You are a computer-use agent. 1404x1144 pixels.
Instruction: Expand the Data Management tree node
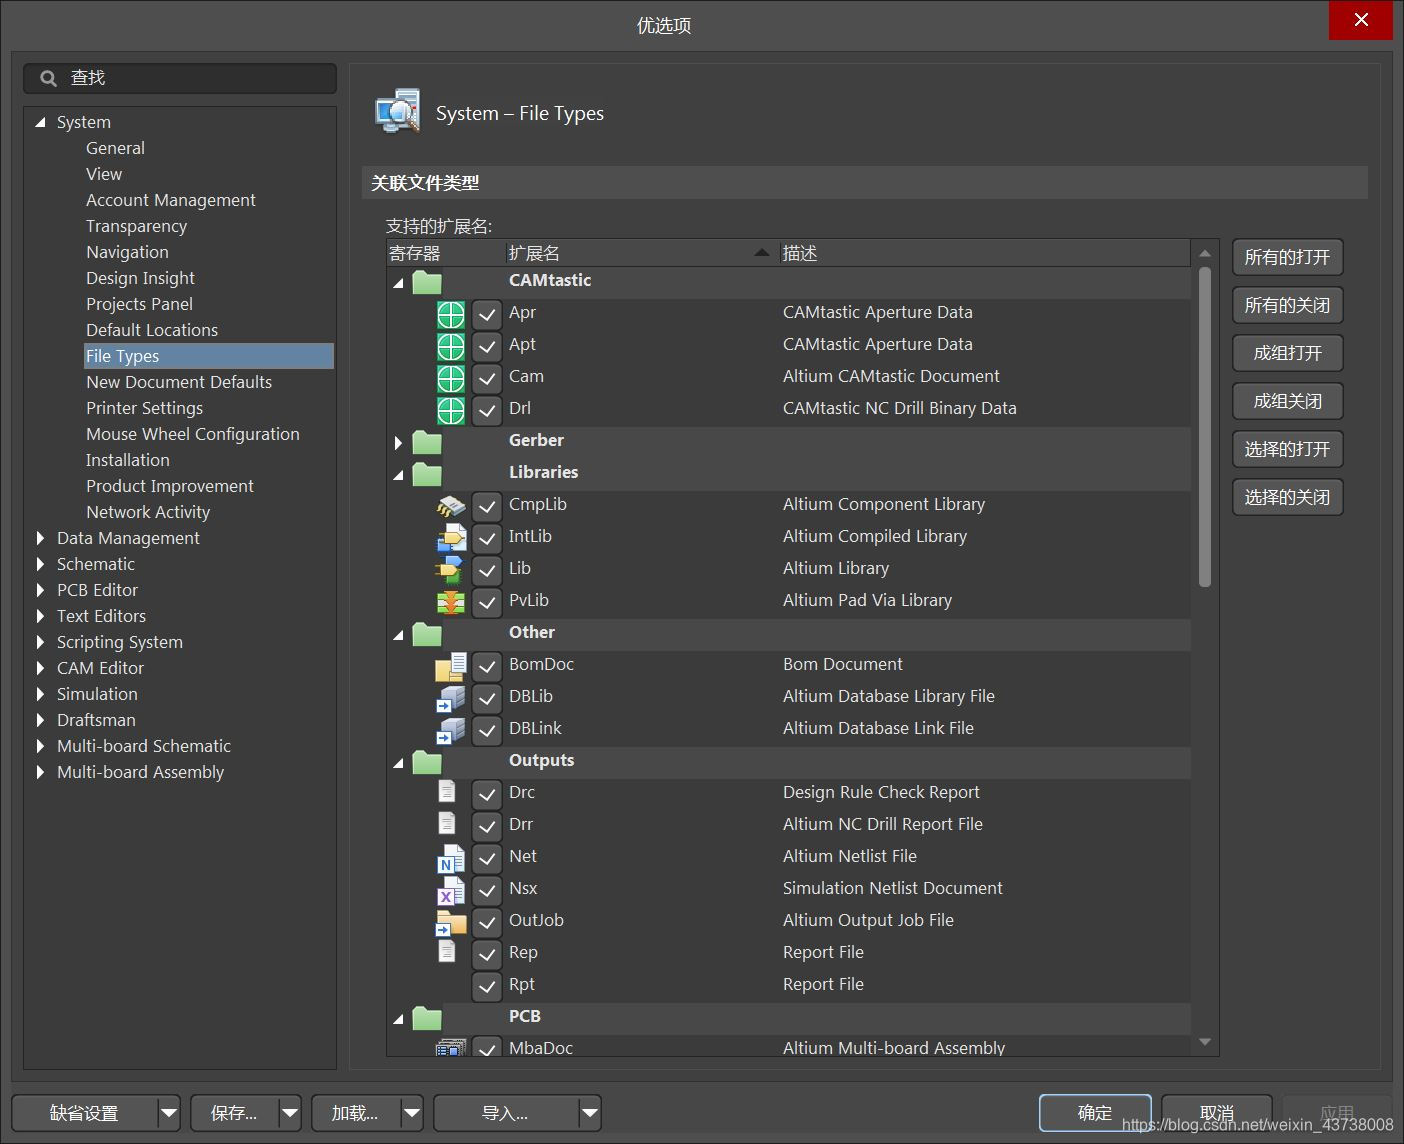(x=40, y=538)
